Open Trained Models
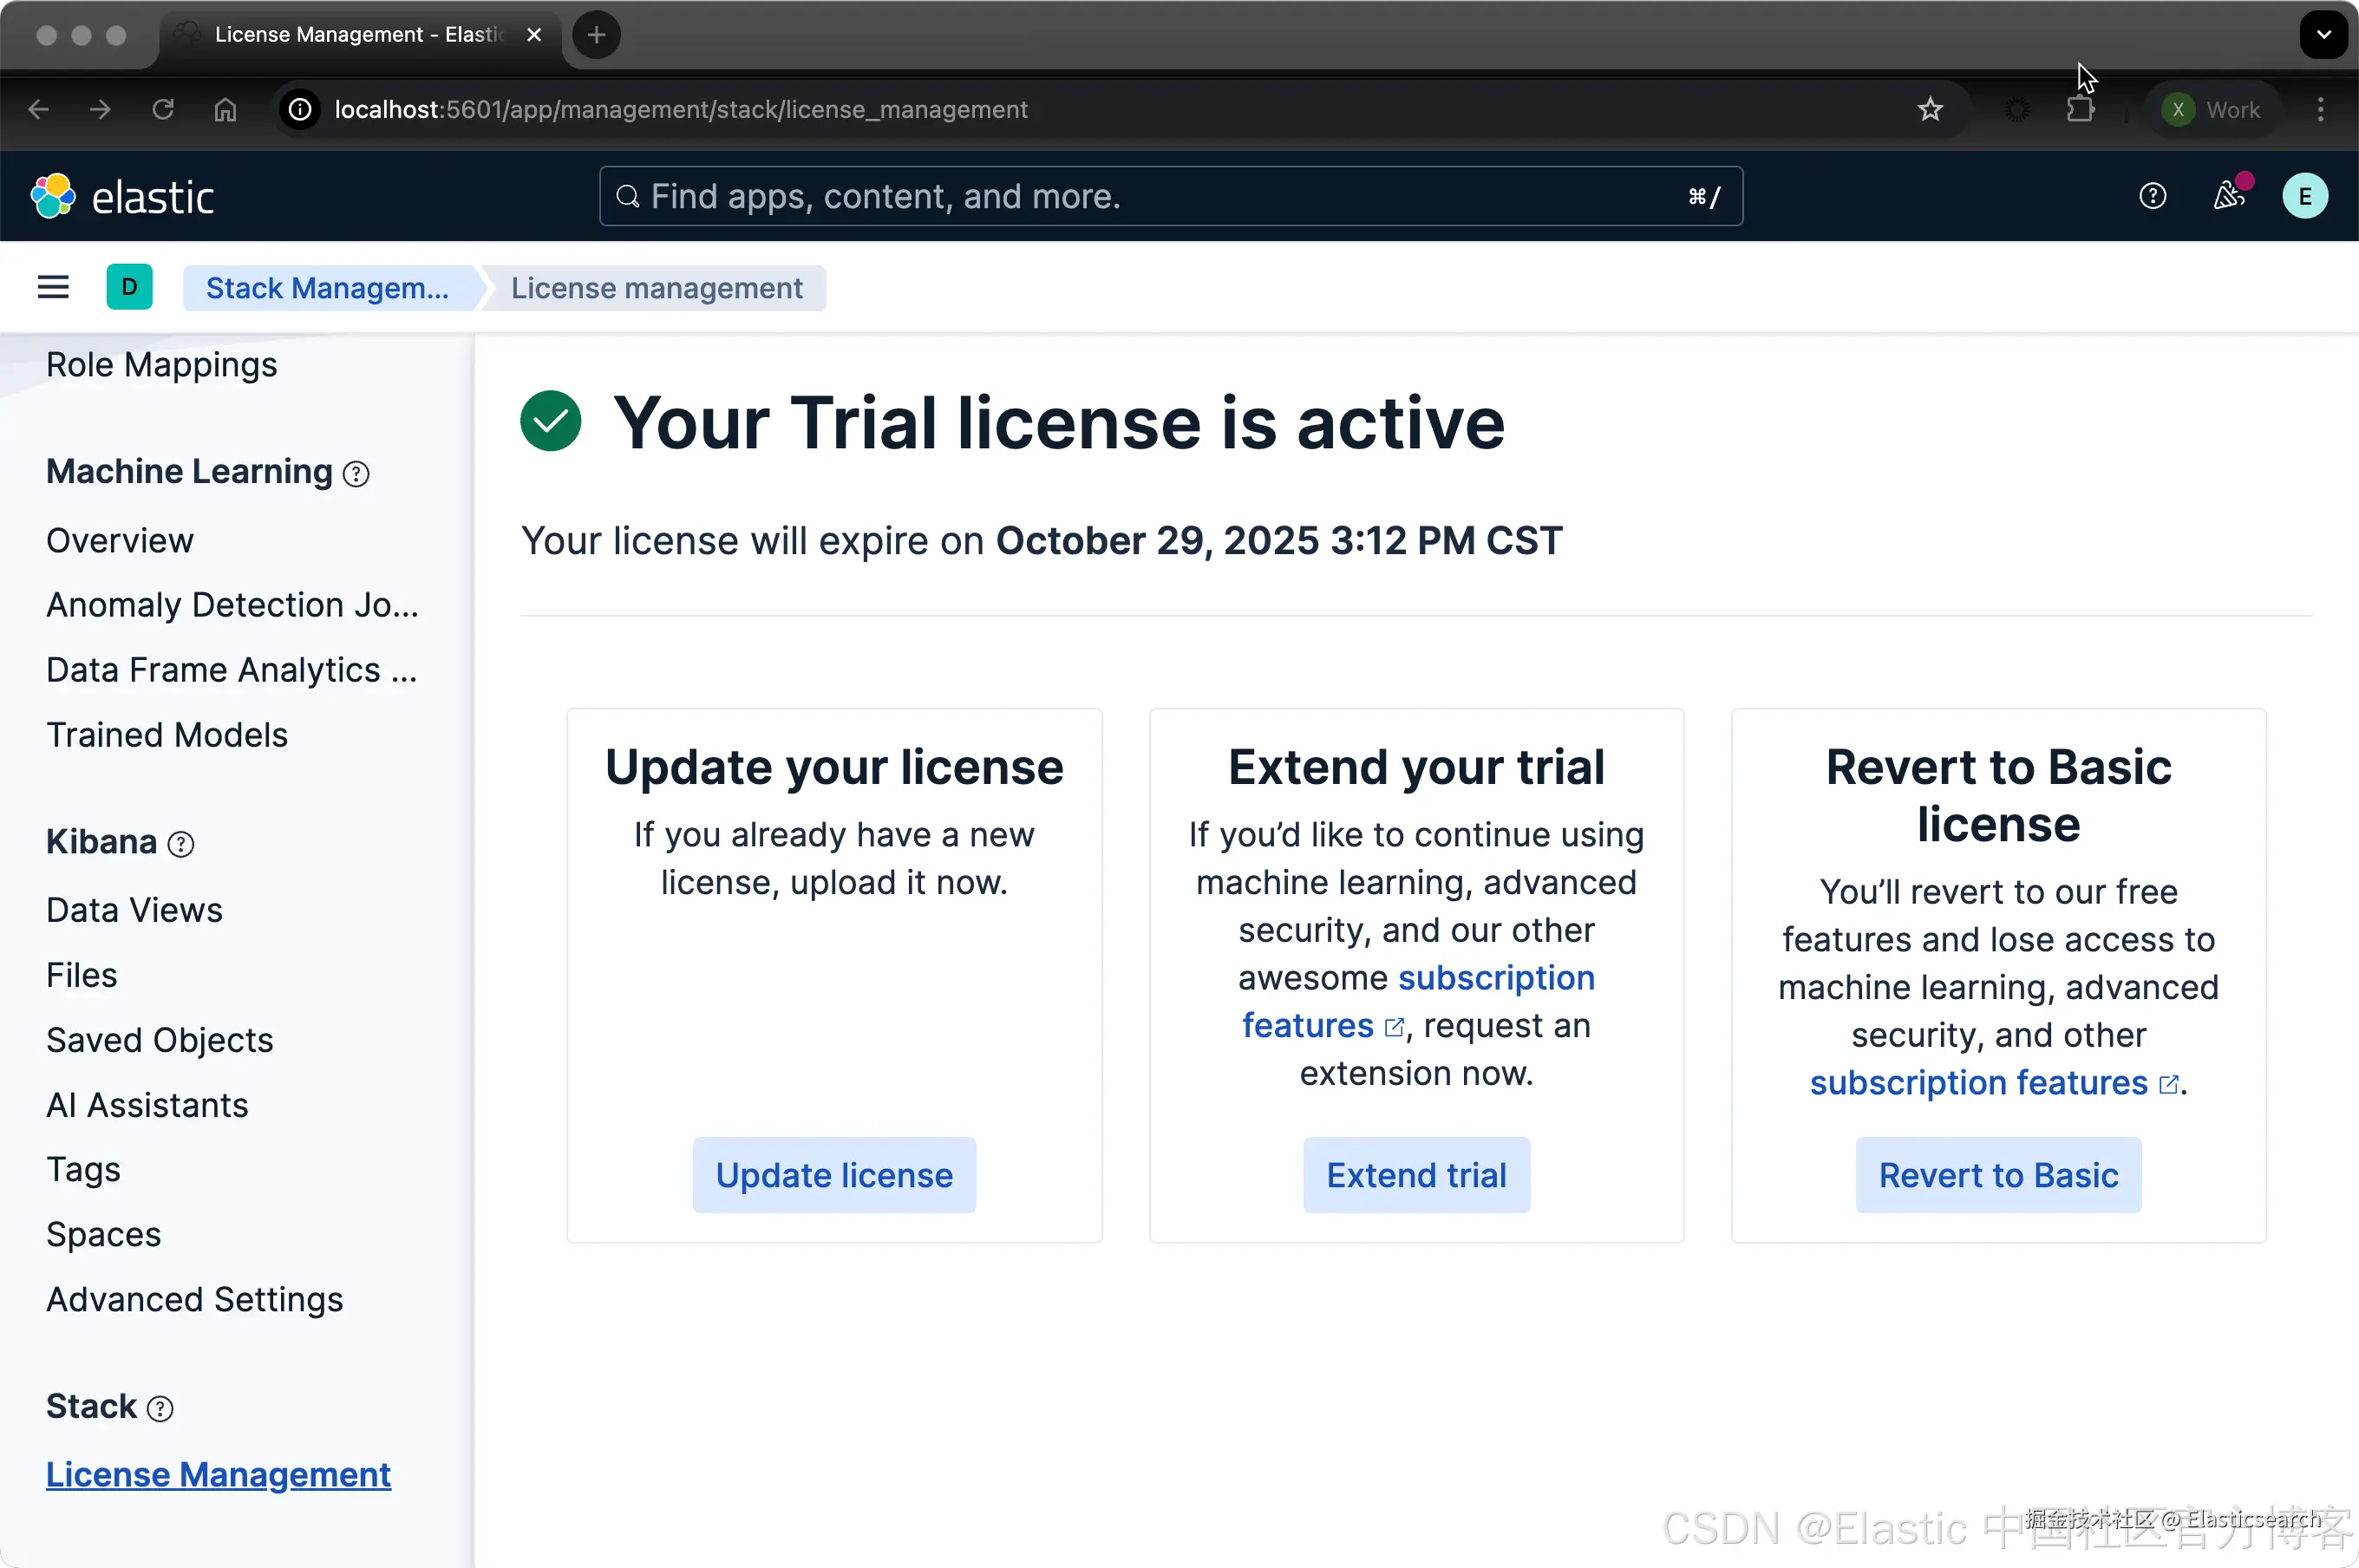The height and width of the screenshot is (1568, 2359). click(167, 735)
